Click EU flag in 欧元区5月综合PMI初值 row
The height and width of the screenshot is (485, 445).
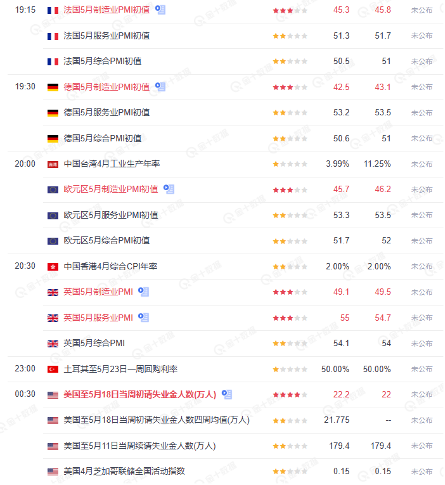pos(53,241)
